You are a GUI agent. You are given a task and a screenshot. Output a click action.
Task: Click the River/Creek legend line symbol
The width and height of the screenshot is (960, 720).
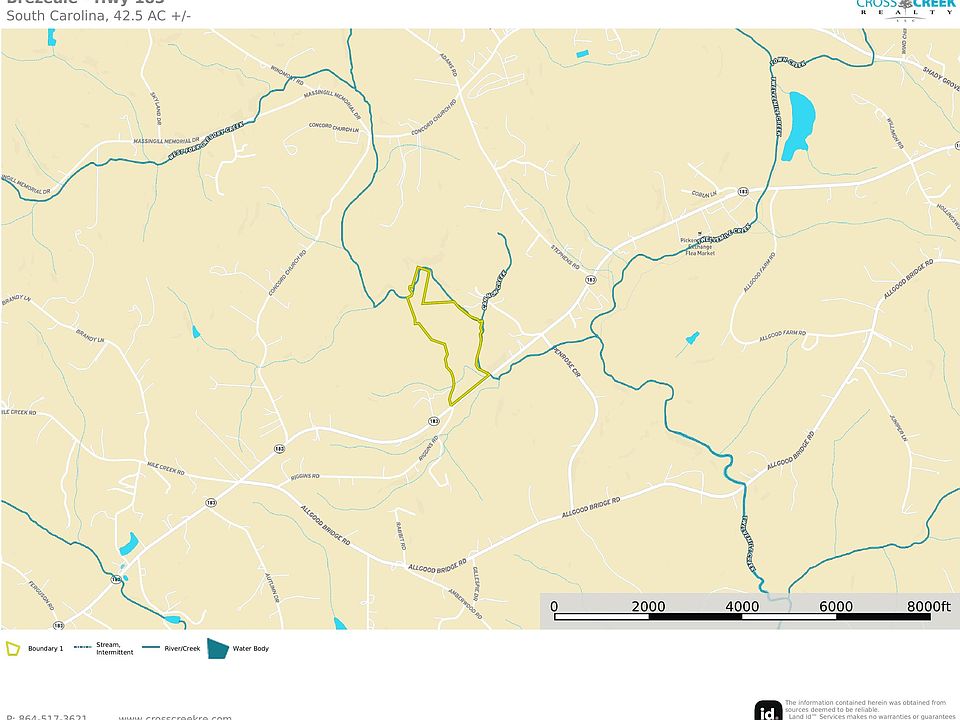pos(151,647)
